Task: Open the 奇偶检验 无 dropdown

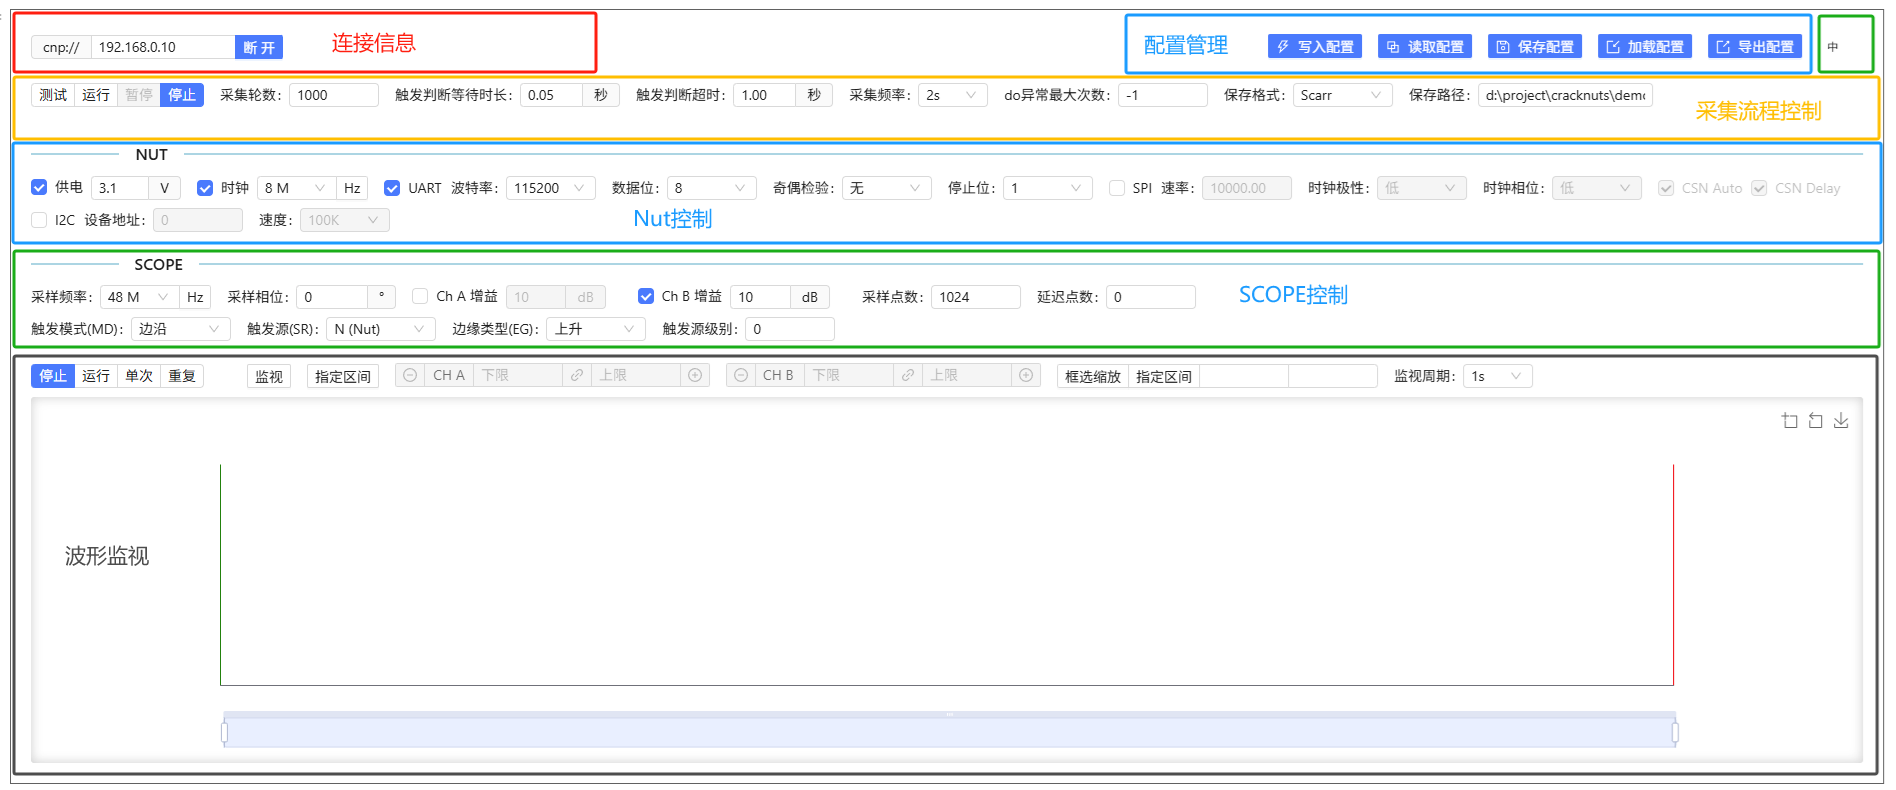Action: click(x=887, y=188)
